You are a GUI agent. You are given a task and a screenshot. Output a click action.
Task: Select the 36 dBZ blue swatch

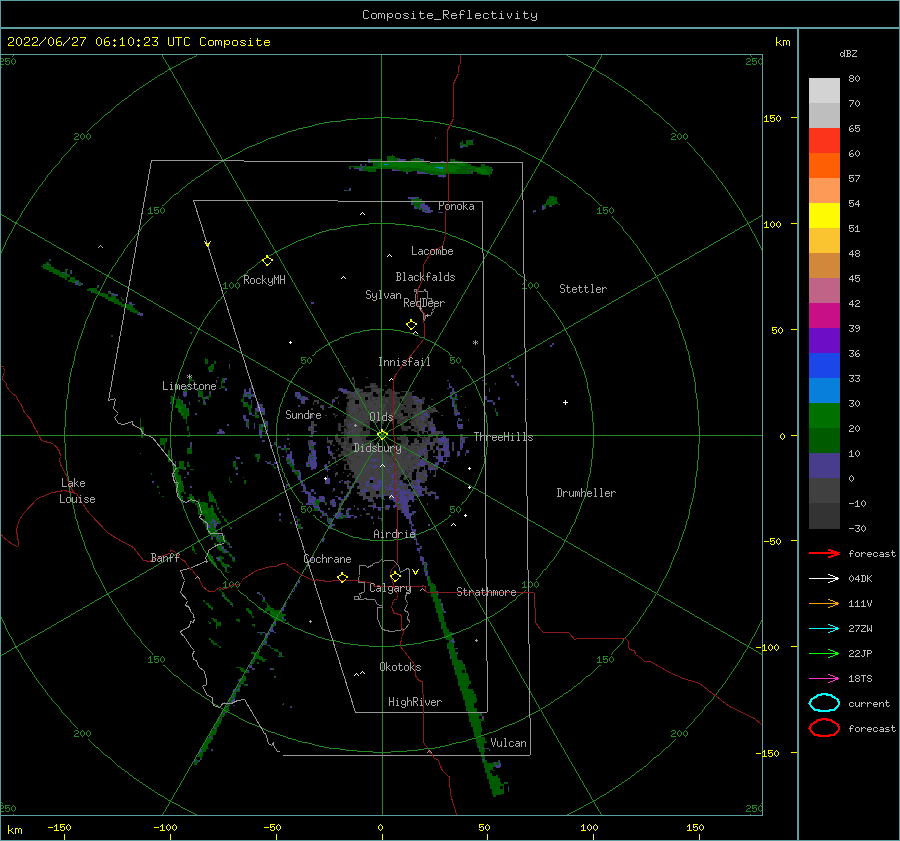coord(824,365)
